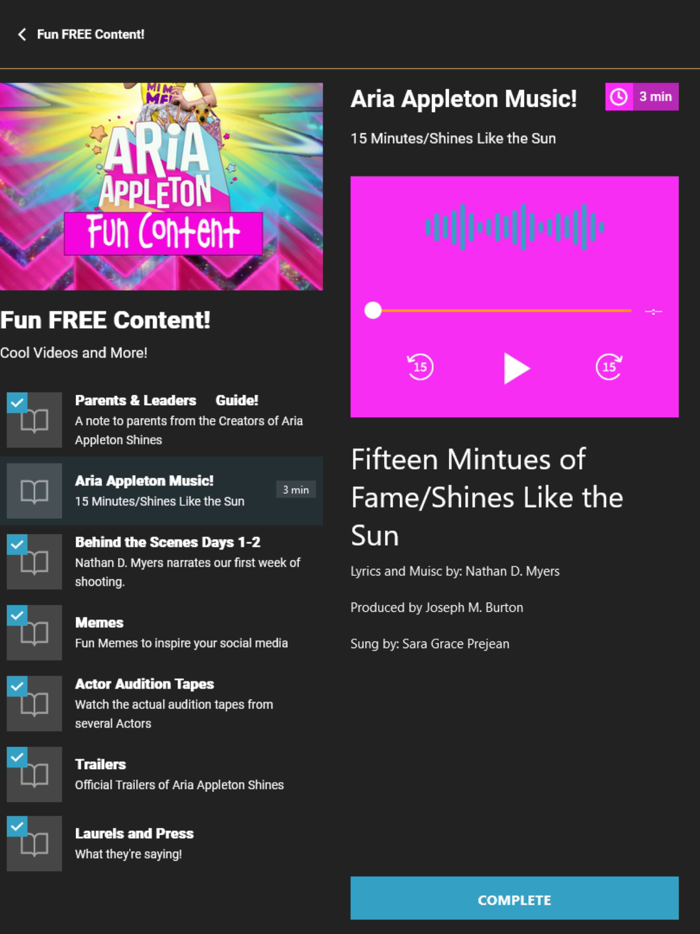Viewport: 700px width, 934px height.
Task: Click the book icon for Trailers lesson
Action: pyautogui.click(x=35, y=774)
